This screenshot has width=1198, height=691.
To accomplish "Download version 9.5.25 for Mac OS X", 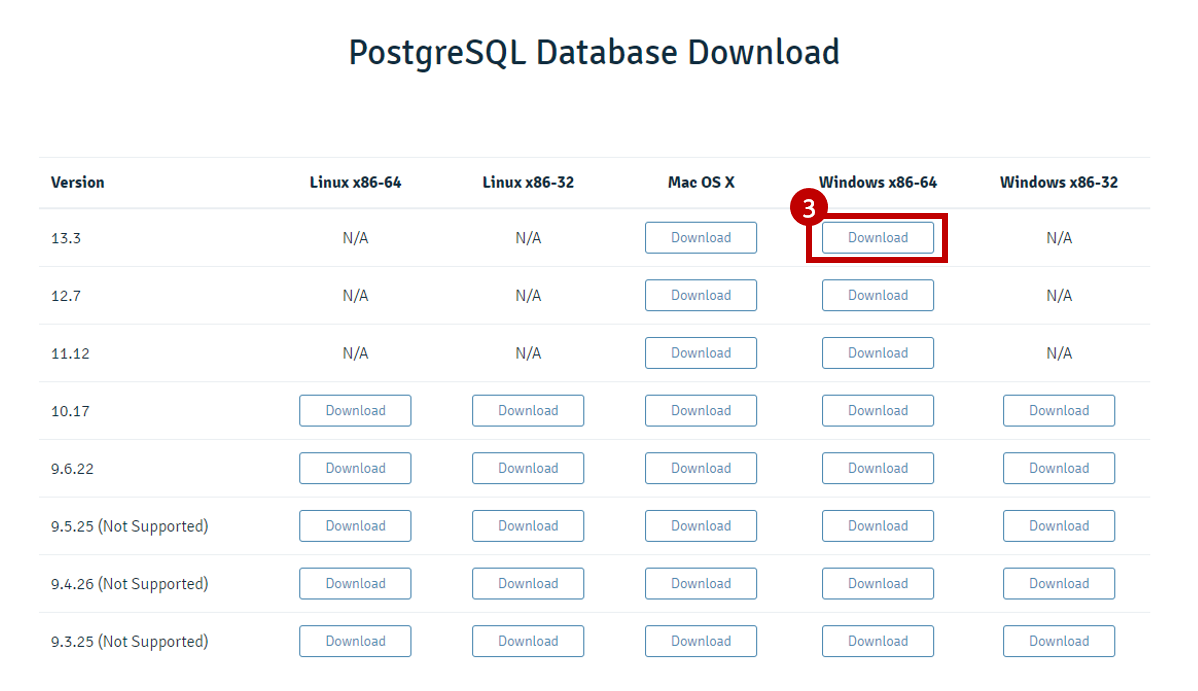I will point(701,526).
